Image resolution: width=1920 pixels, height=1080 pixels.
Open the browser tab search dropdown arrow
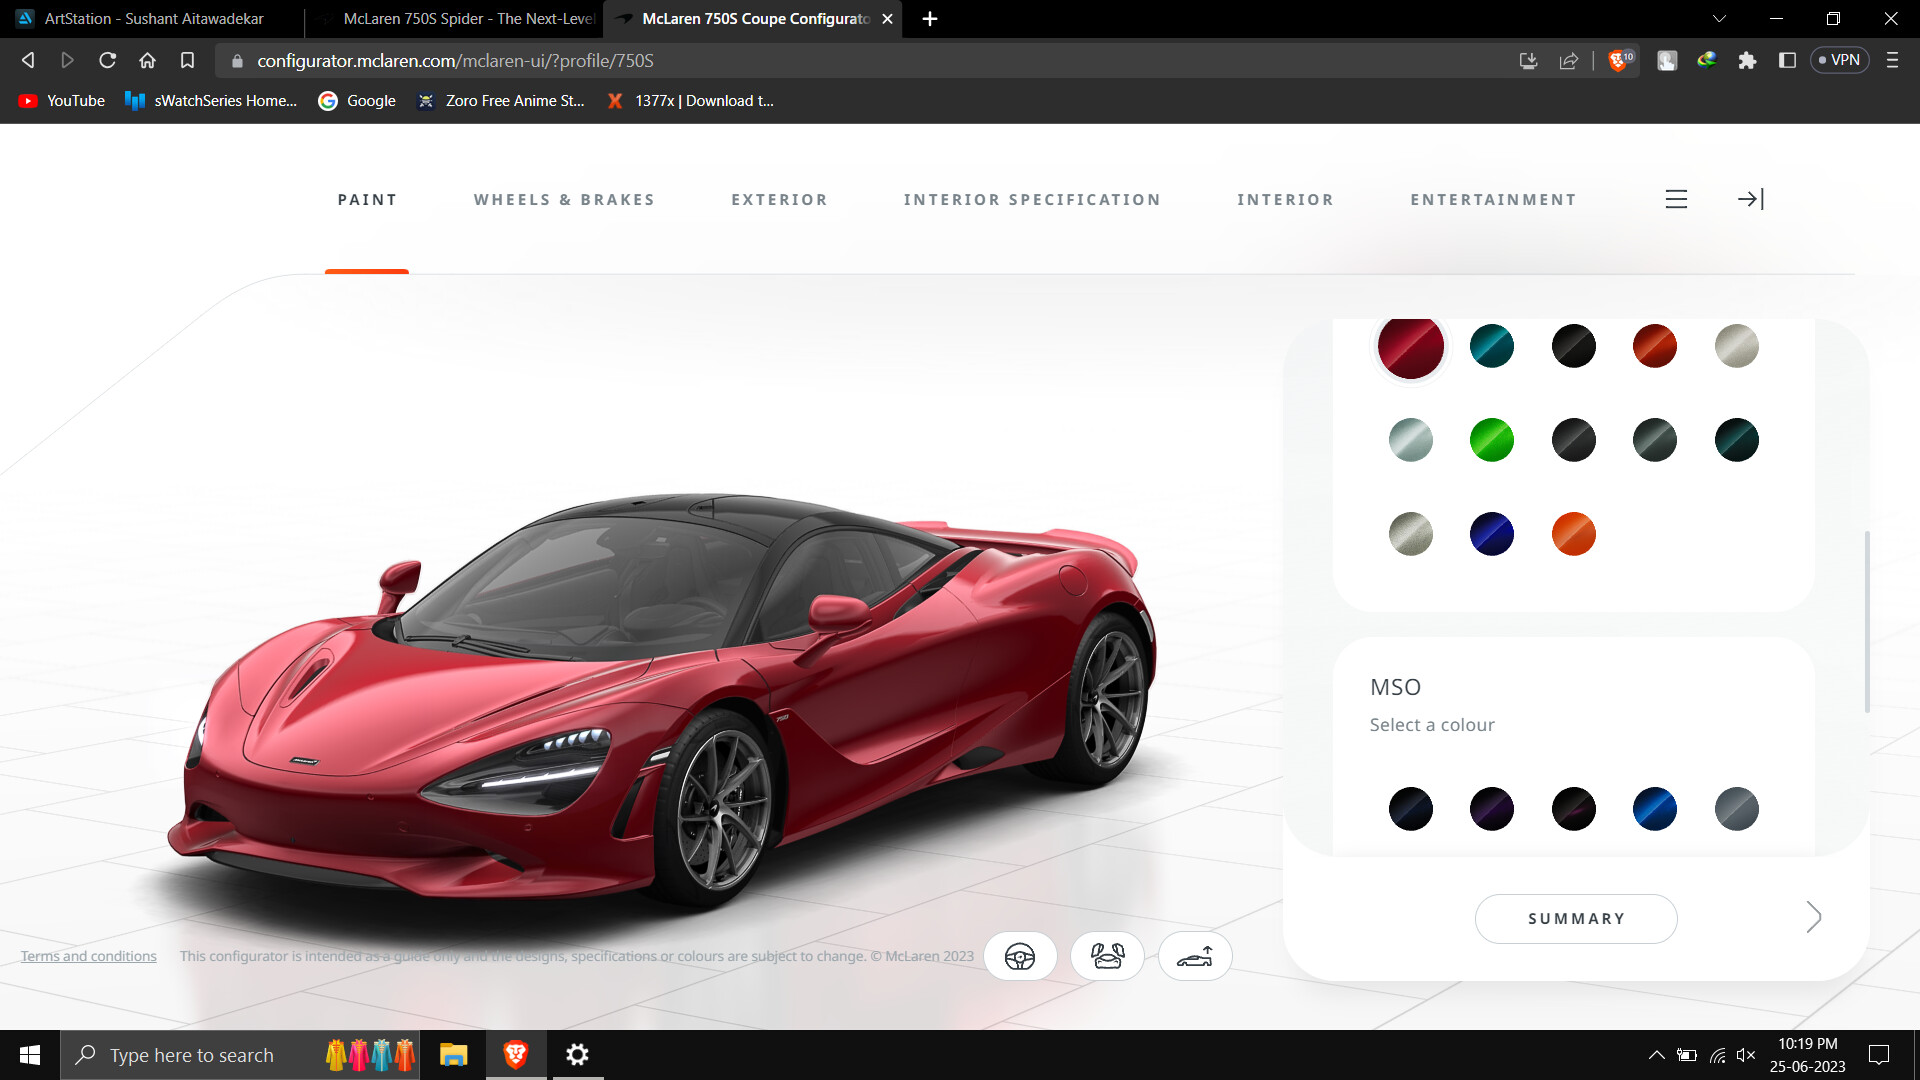[x=1718, y=18]
